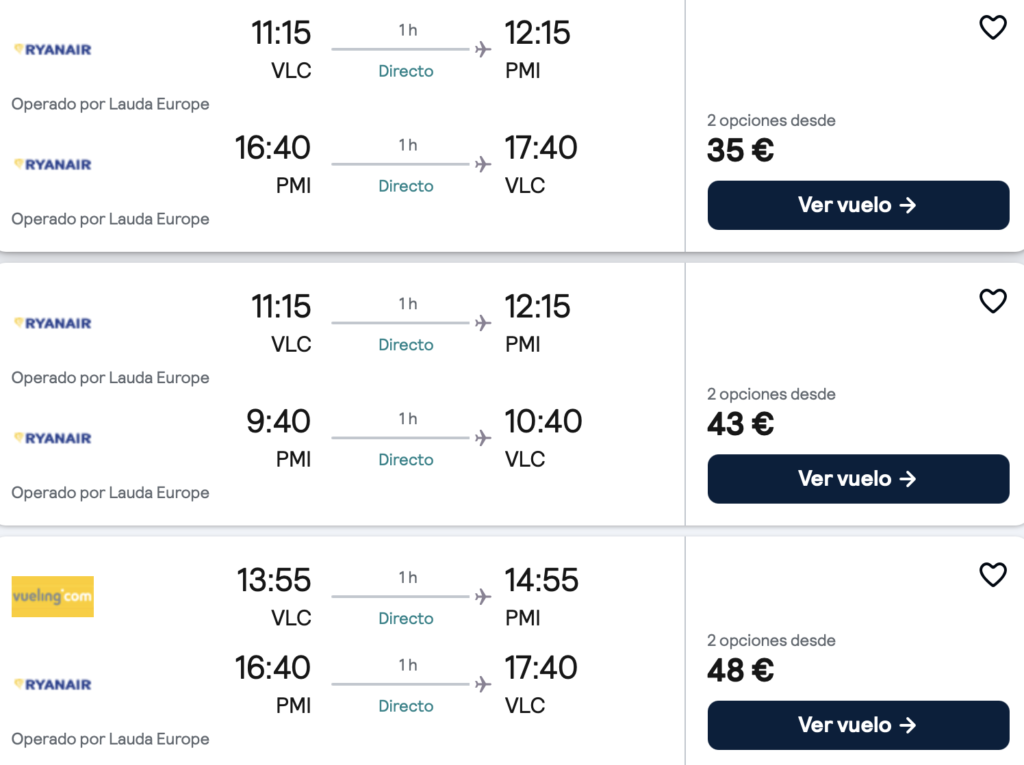1024x765 pixels.
Task: Click Ryanair logo on second card's 11:15 outbound
Action: [x=53, y=323]
